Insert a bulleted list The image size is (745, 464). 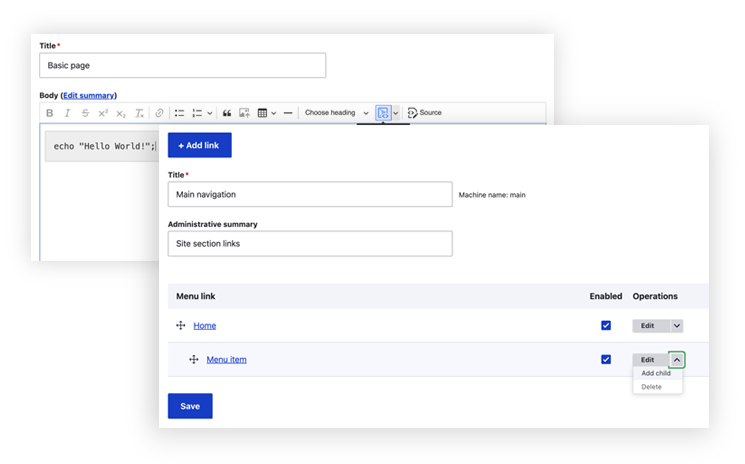pos(179,113)
